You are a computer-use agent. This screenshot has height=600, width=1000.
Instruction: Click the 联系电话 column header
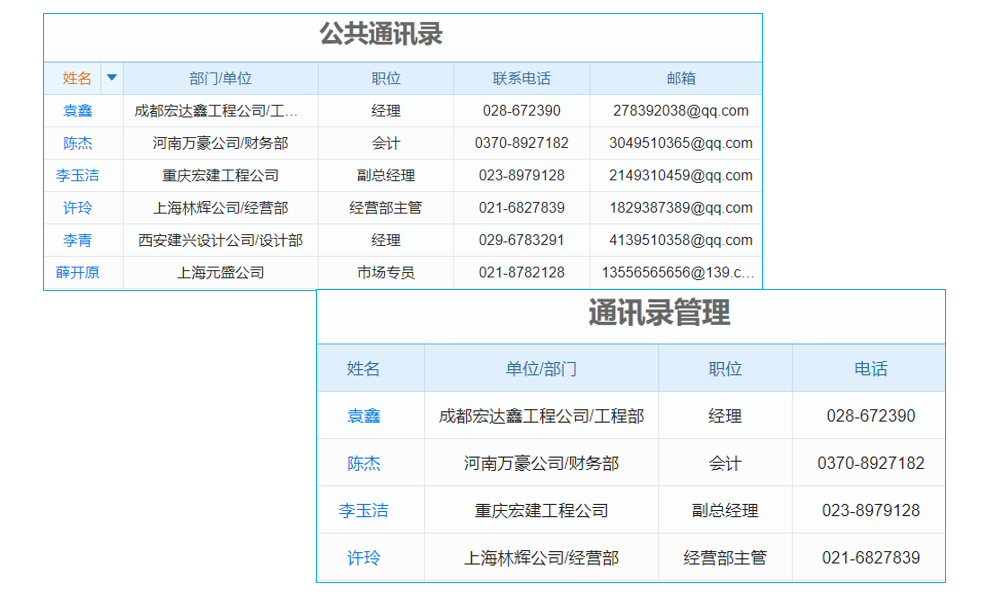point(521,77)
